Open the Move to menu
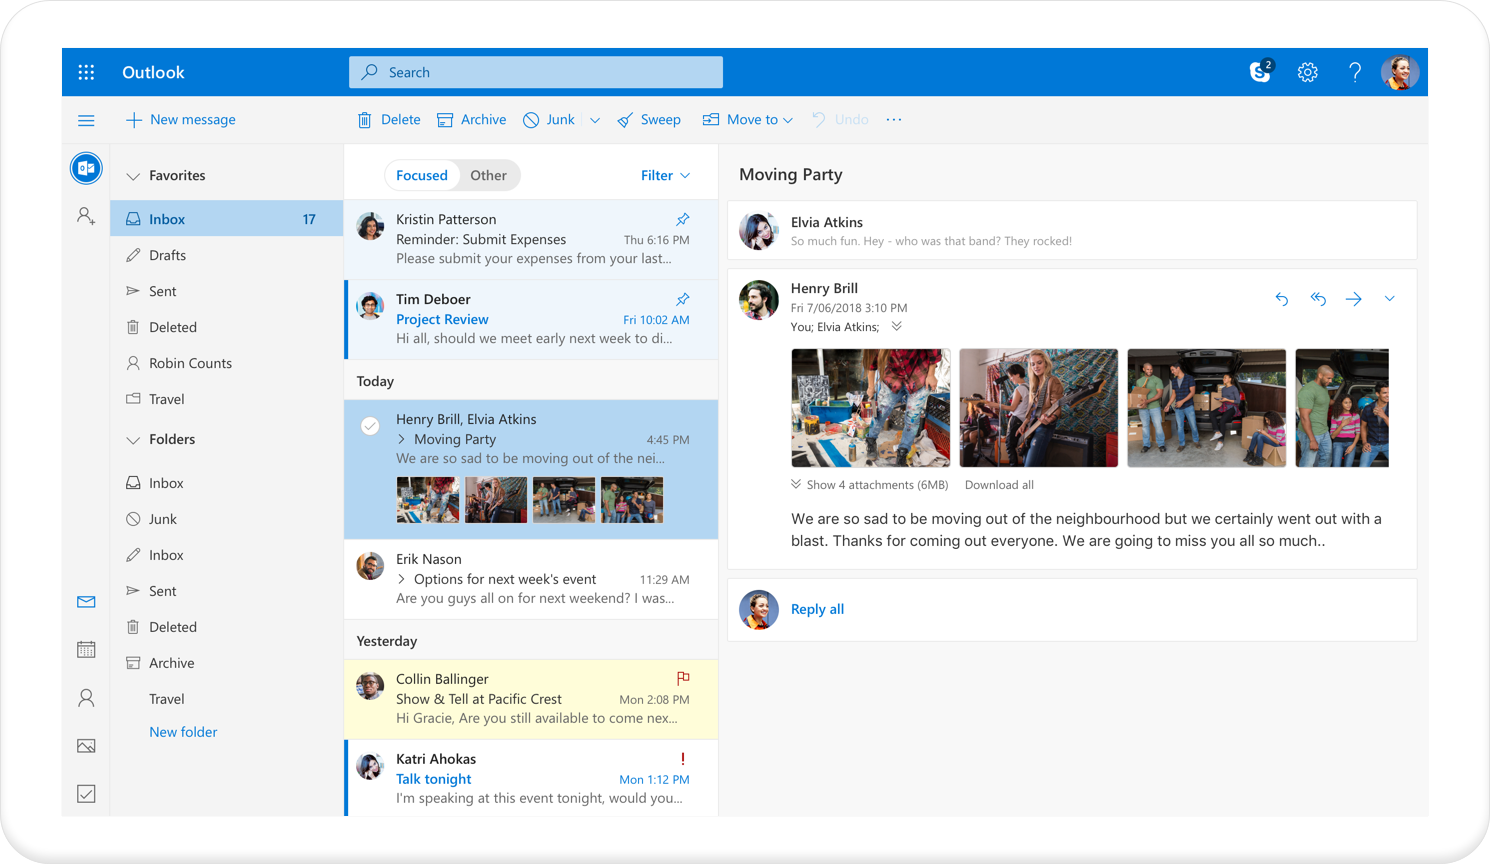 747,119
